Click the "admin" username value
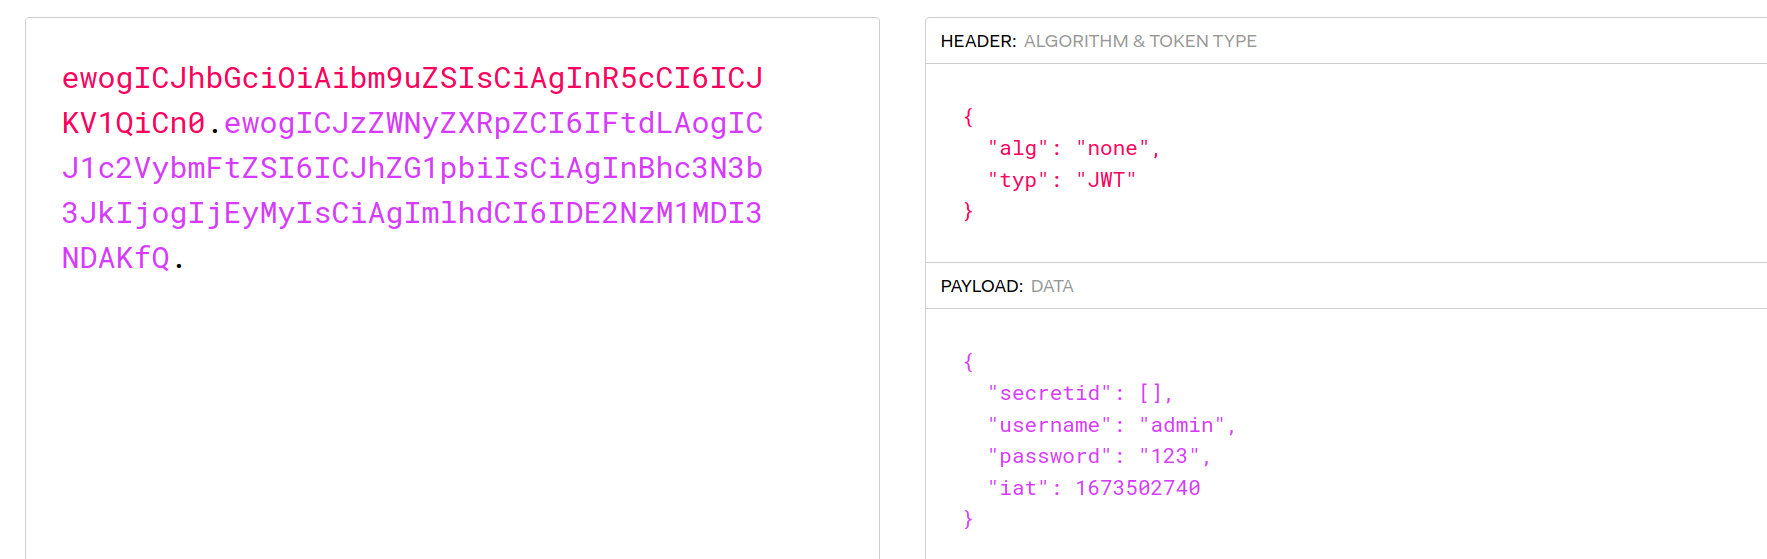1767x559 pixels. (1182, 426)
